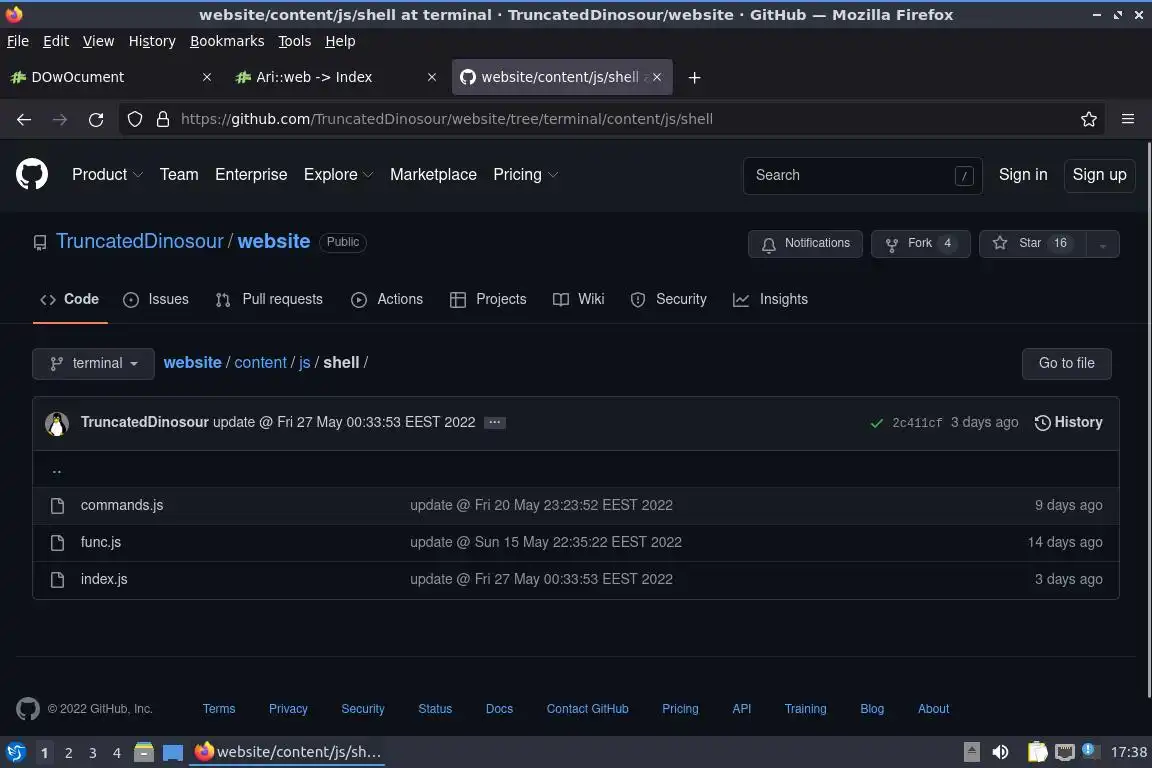The image size is (1152, 768).
Task: Open the commit hash 2c411cf link
Action: coord(916,423)
